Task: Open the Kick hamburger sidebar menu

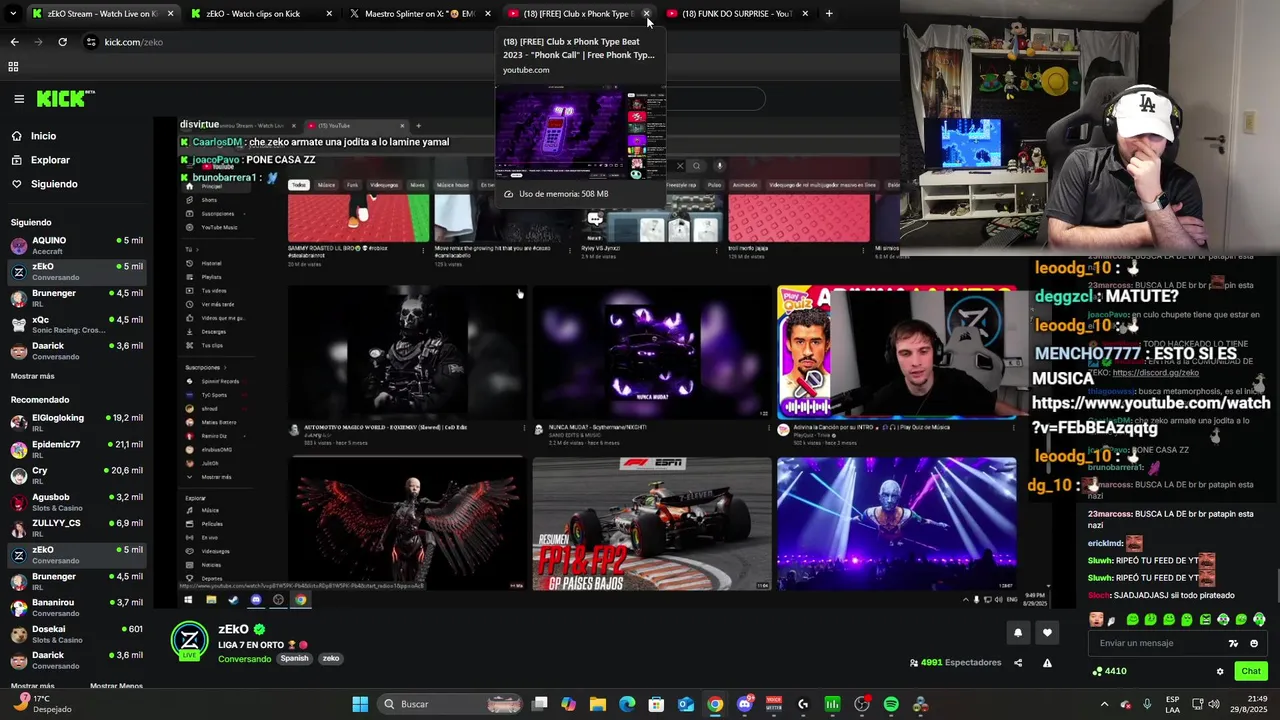Action: 18,98
